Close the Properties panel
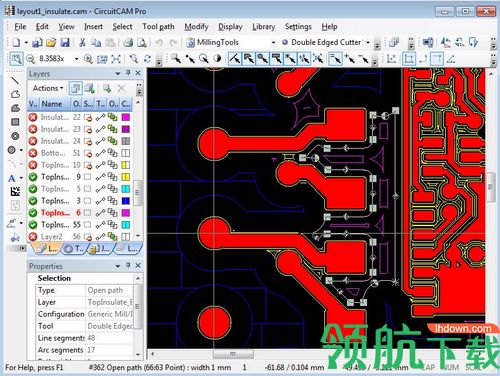This screenshot has height=376, width=500. (138, 266)
